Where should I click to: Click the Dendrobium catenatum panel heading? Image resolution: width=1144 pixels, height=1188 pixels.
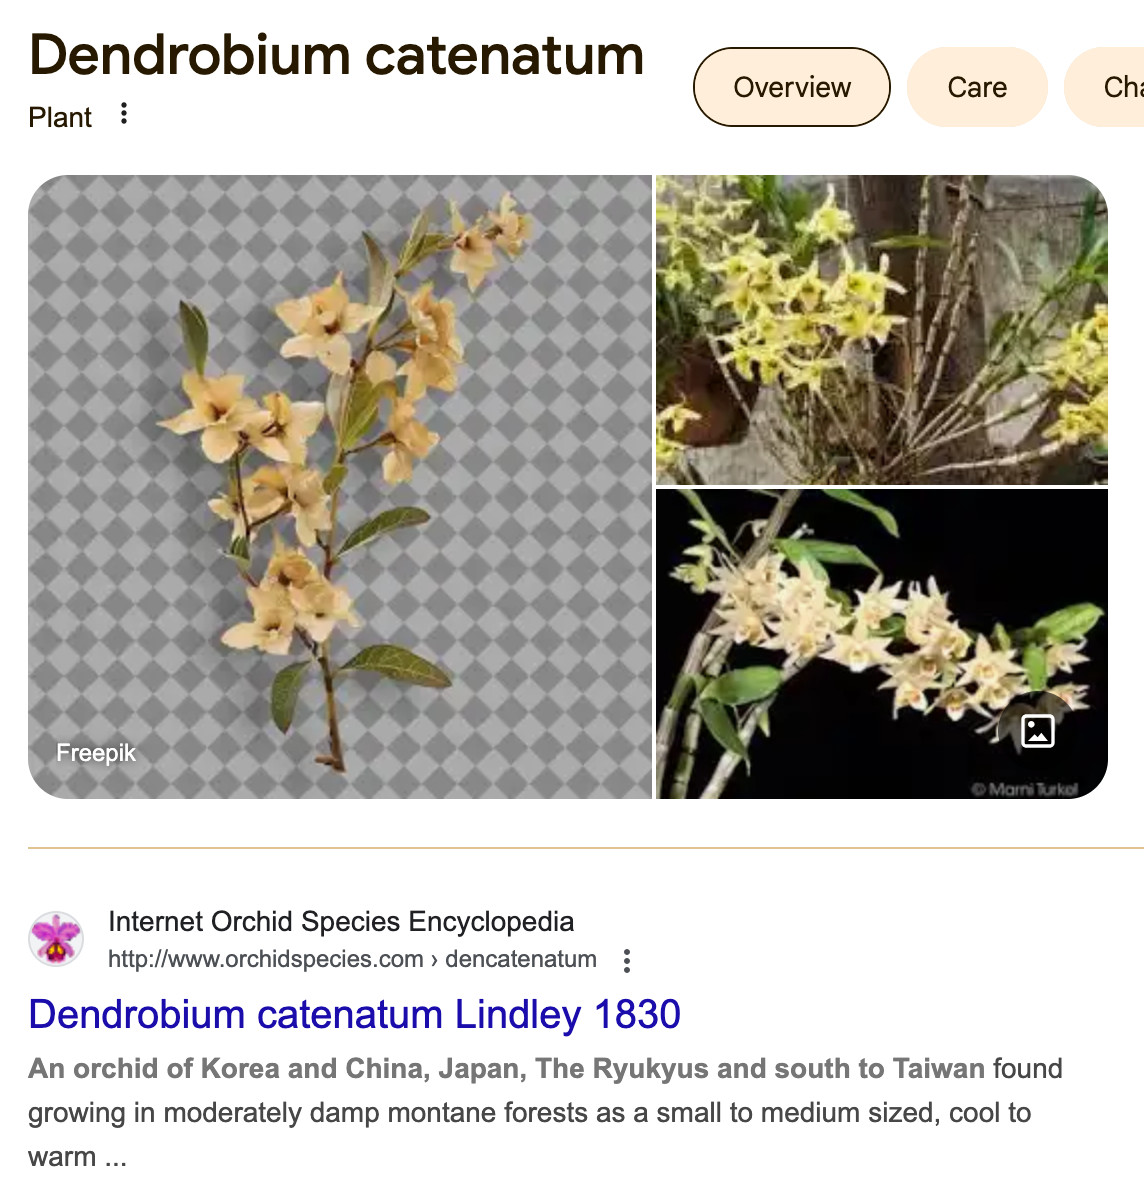coord(336,56)
